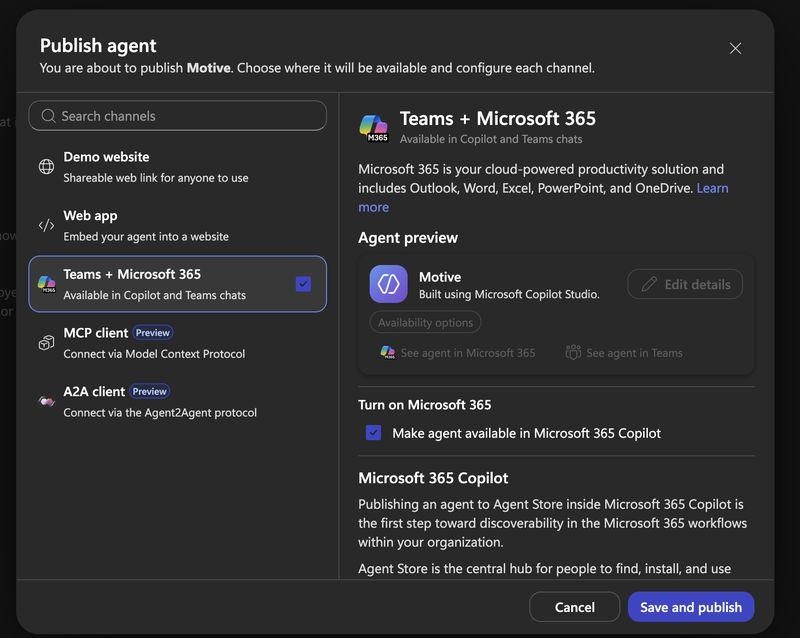Click the Copilot icon beside See agent in Microsoft 365

(x=388, y=352)
